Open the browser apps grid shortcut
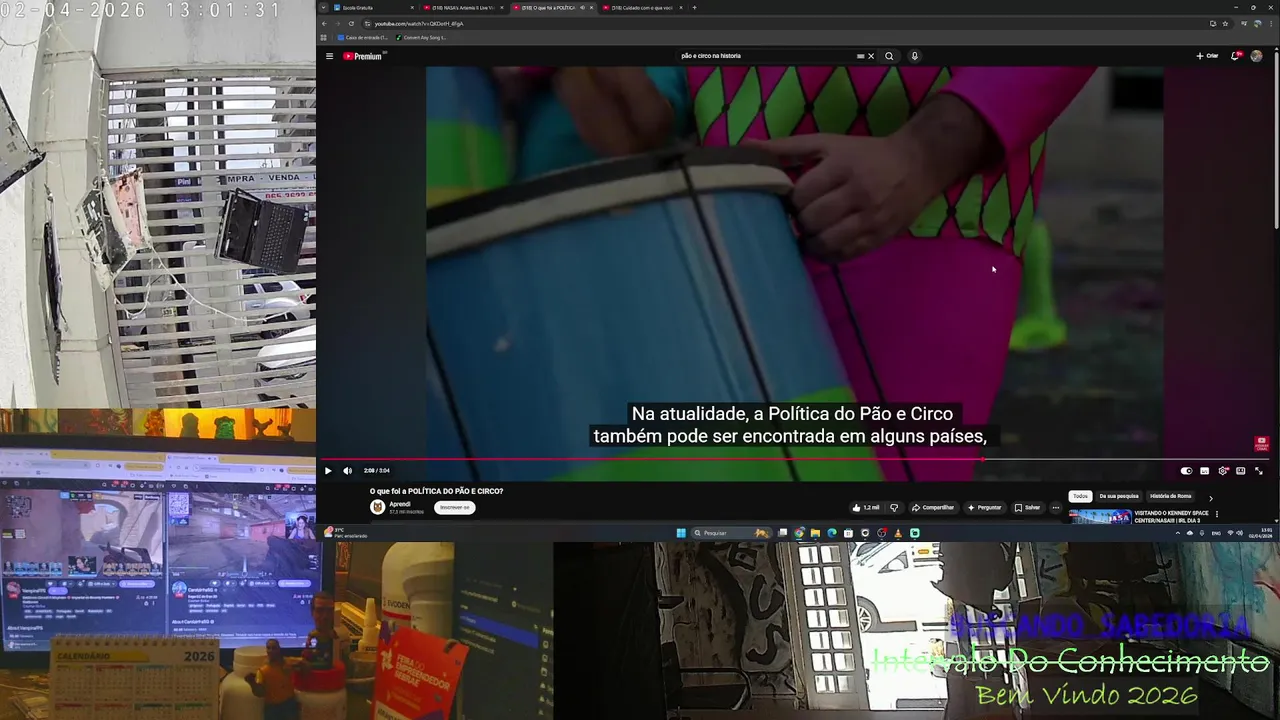Image resolution: width=1280 pixels, height=720 pixels. coord(324,38)
